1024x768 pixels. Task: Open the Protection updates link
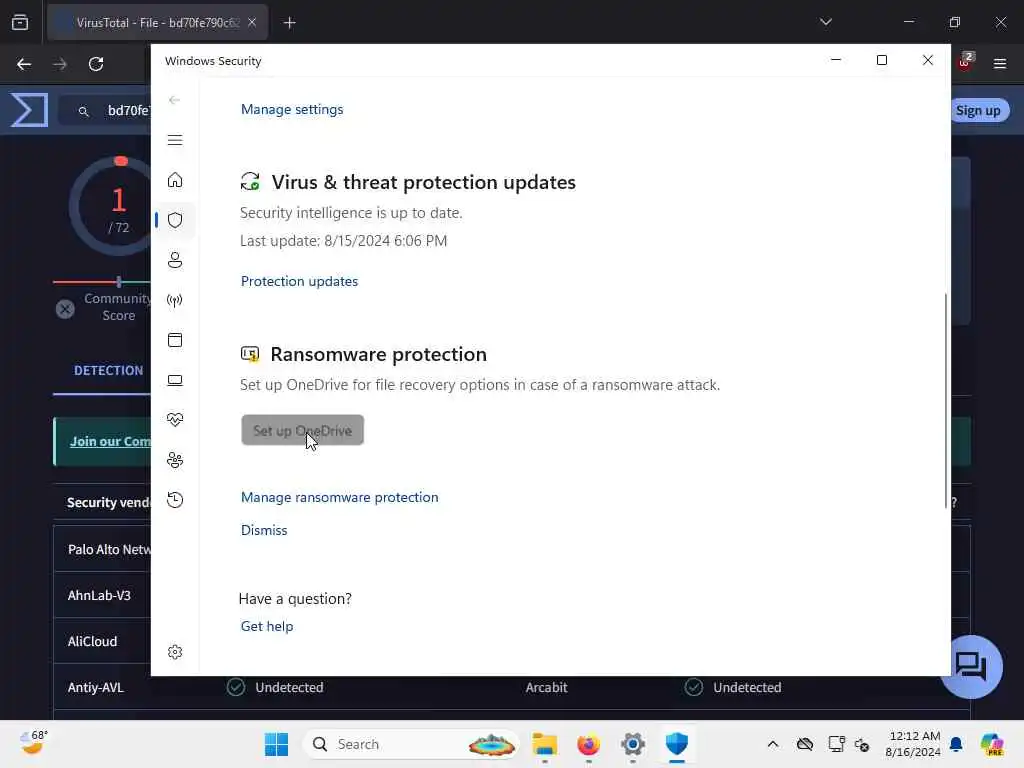tap(299, 281)
